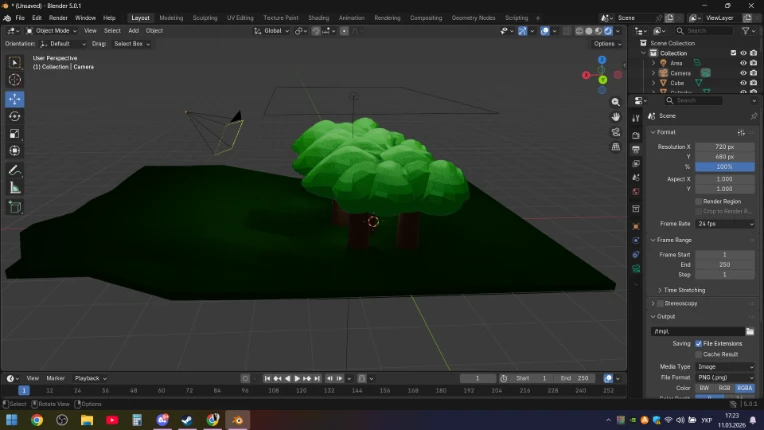Toggle the camera view icon in viewport
This screenshot has width=764, height=430.
tap(616, 132)
